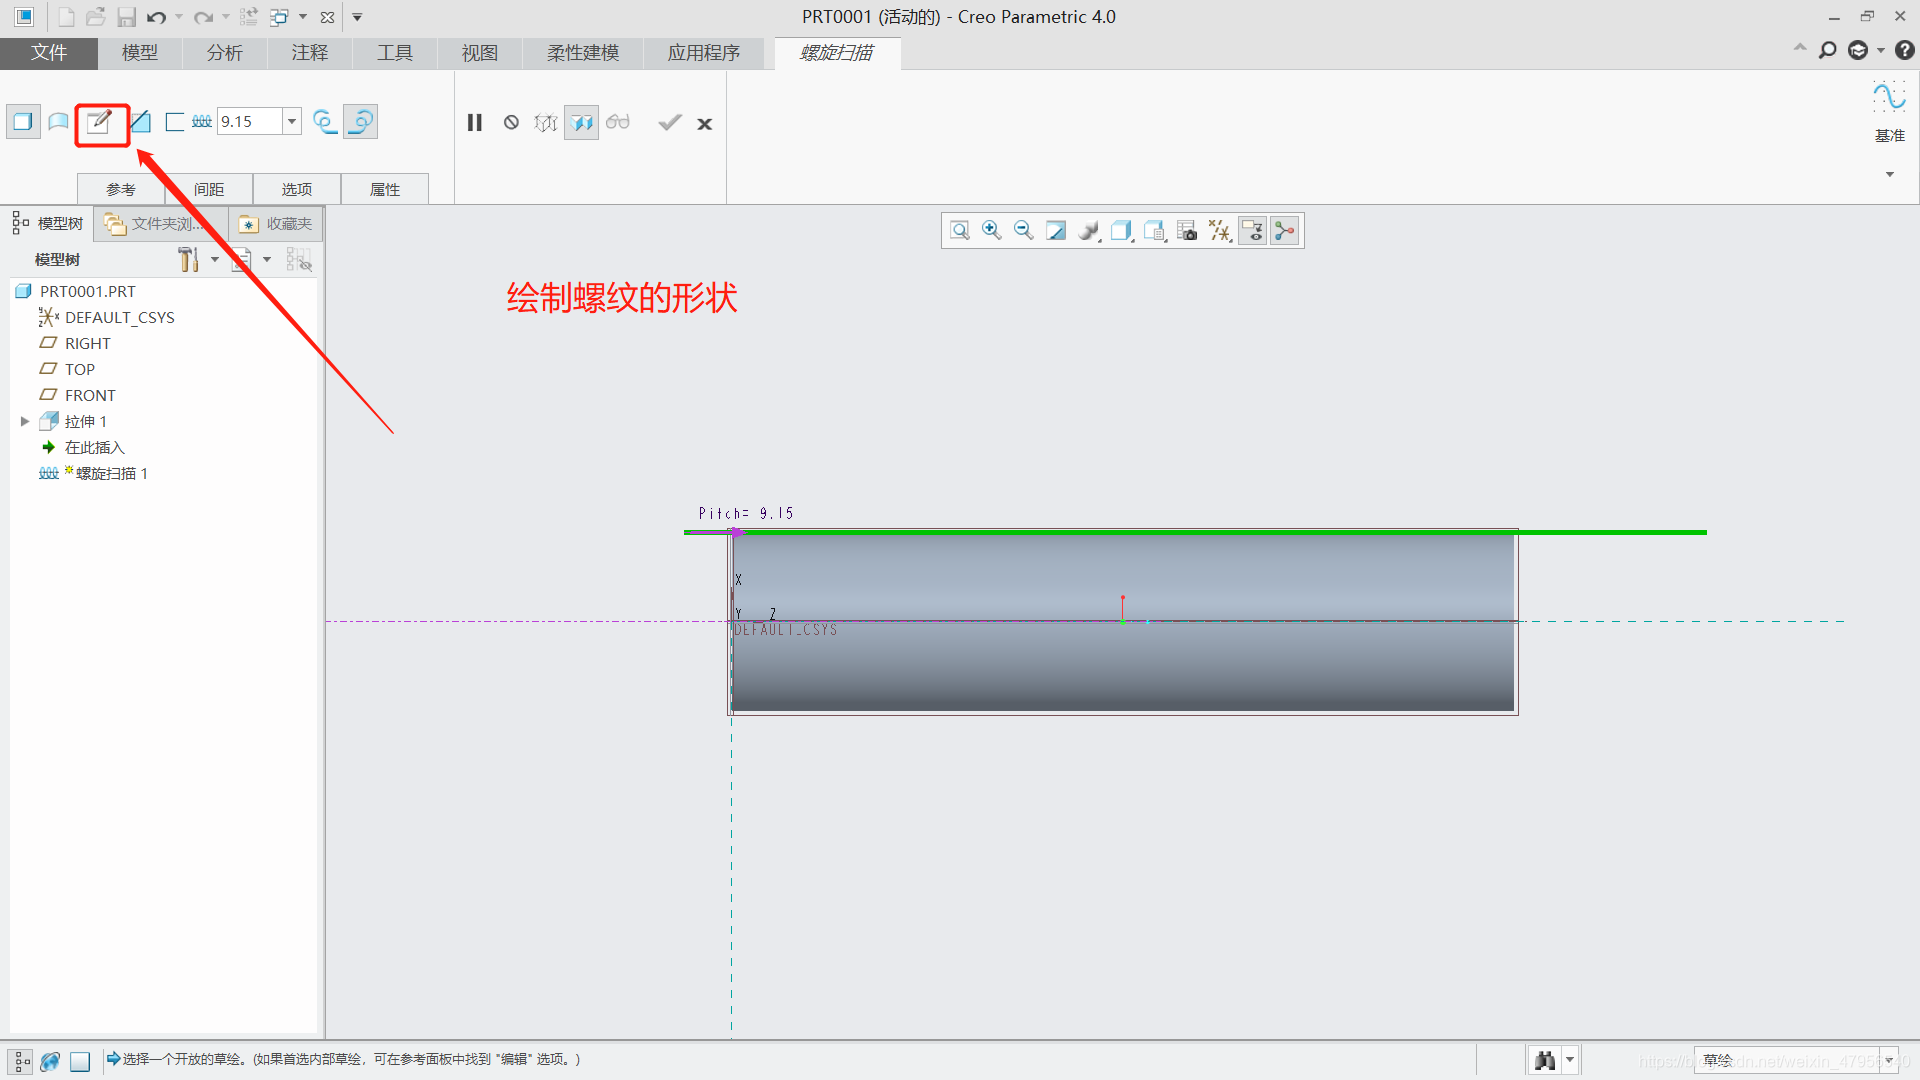
Task: Click the sketch helix section pencil icon
Action: click(x=99, y=122)
